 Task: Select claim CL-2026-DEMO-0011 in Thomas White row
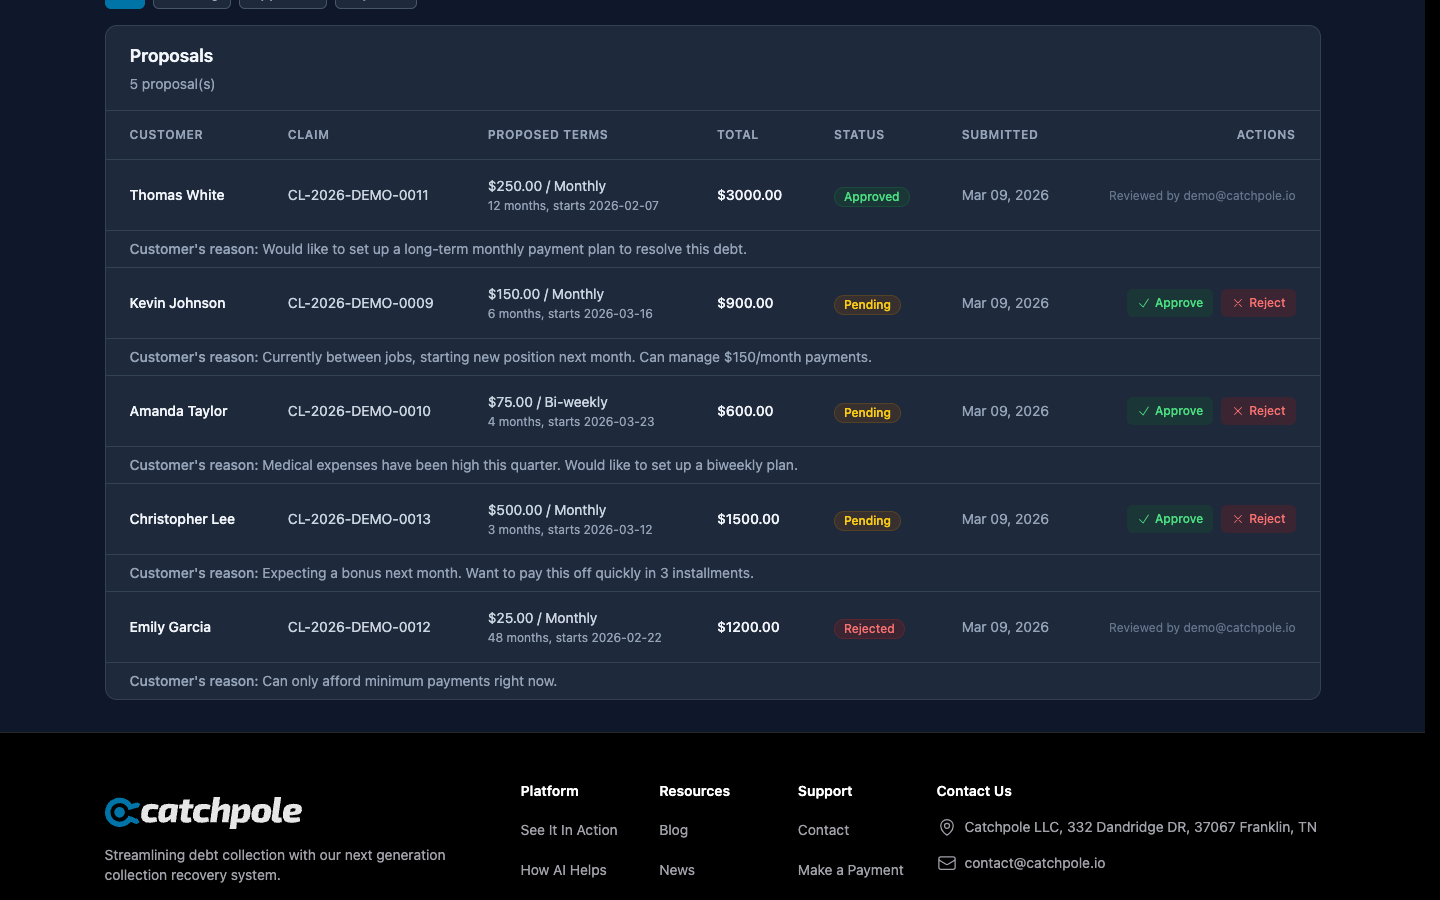(358, 195)
